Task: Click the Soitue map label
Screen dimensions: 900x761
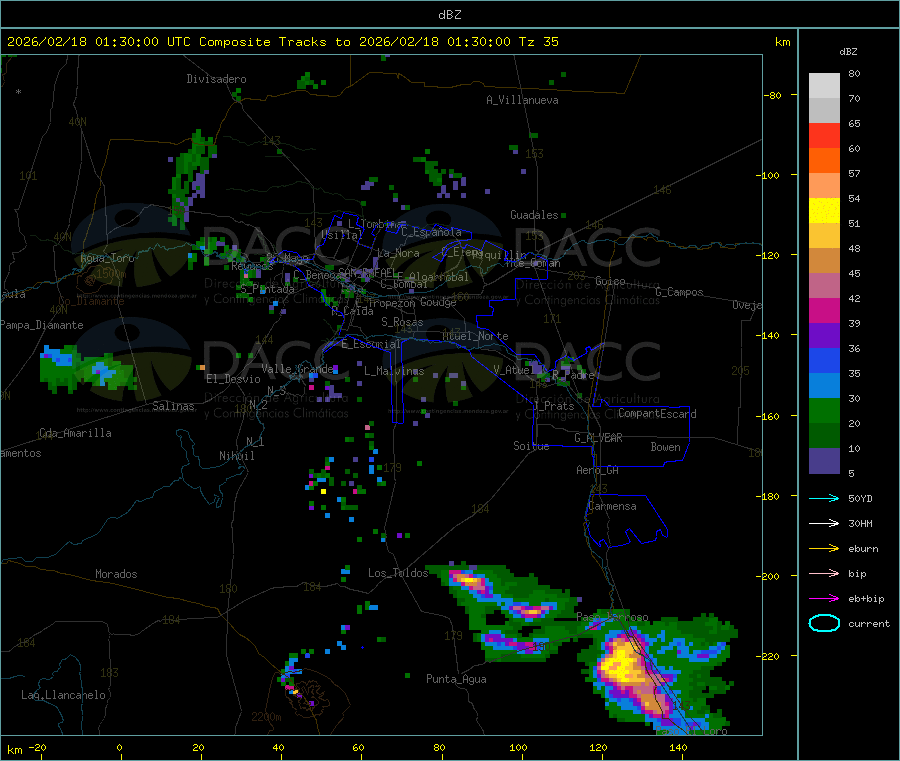Action: (531, 446)
